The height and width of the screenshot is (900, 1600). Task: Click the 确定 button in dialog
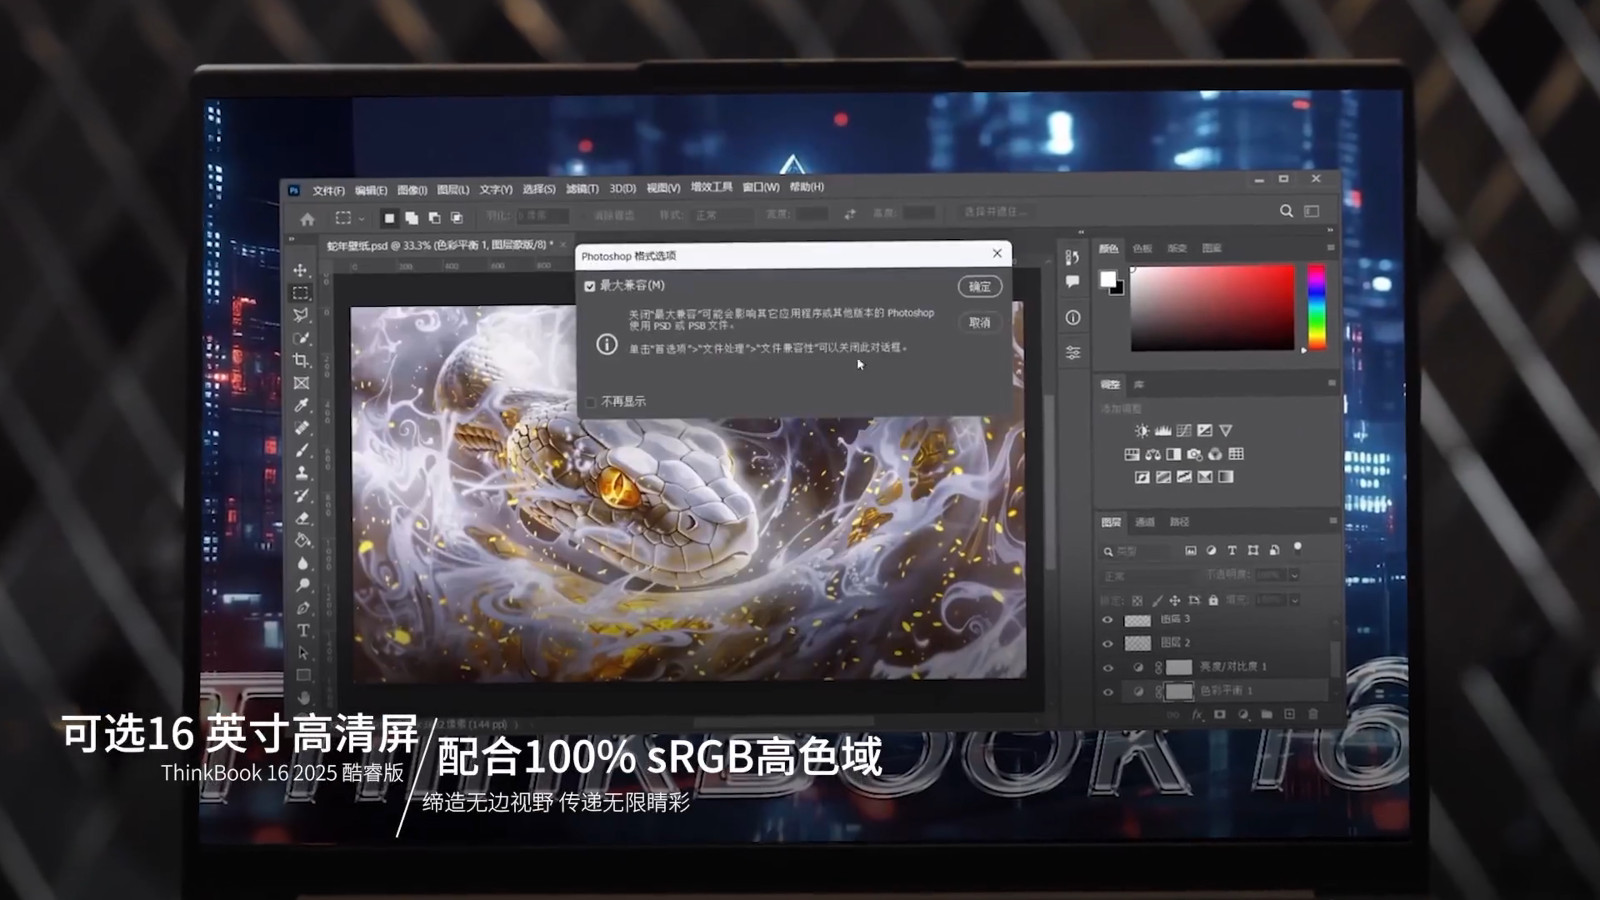click(980, 287)
